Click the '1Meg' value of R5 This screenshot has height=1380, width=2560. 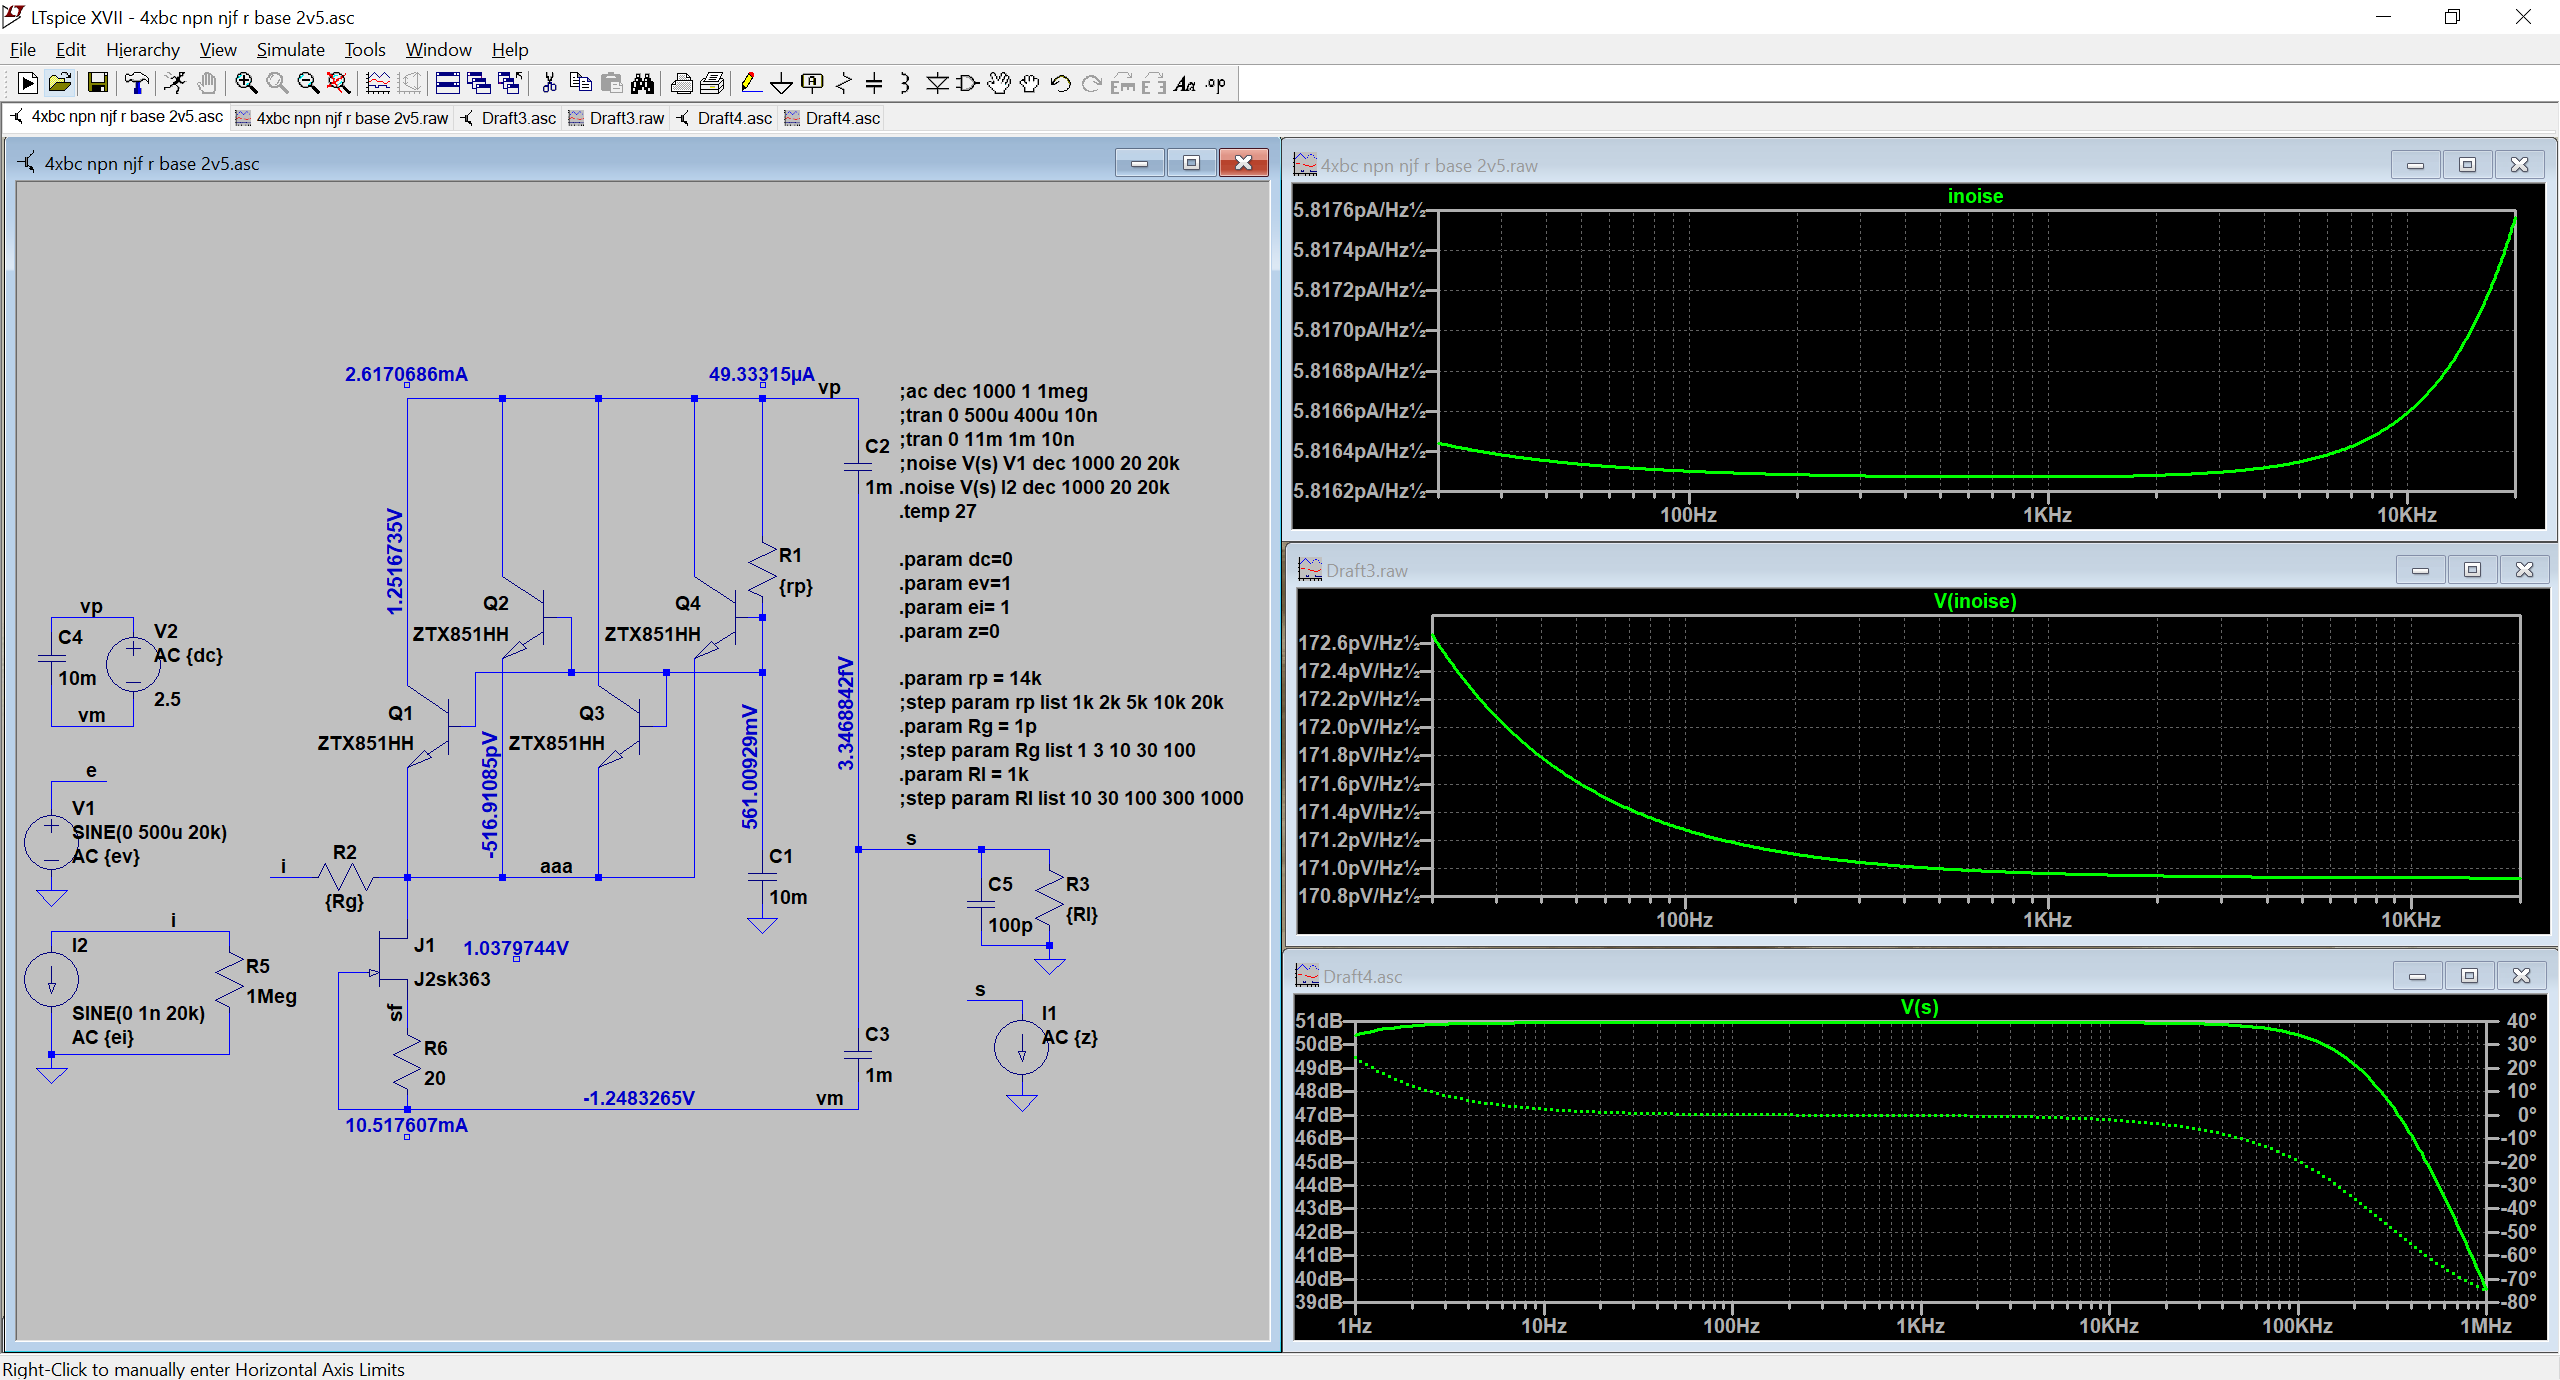[x=271, y=996]
